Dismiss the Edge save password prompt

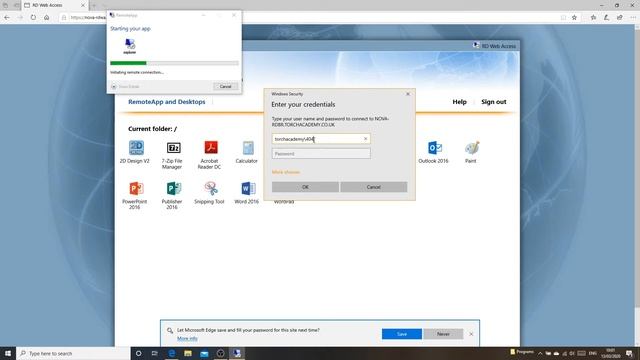pyautogui.click(x=471, y=334)
